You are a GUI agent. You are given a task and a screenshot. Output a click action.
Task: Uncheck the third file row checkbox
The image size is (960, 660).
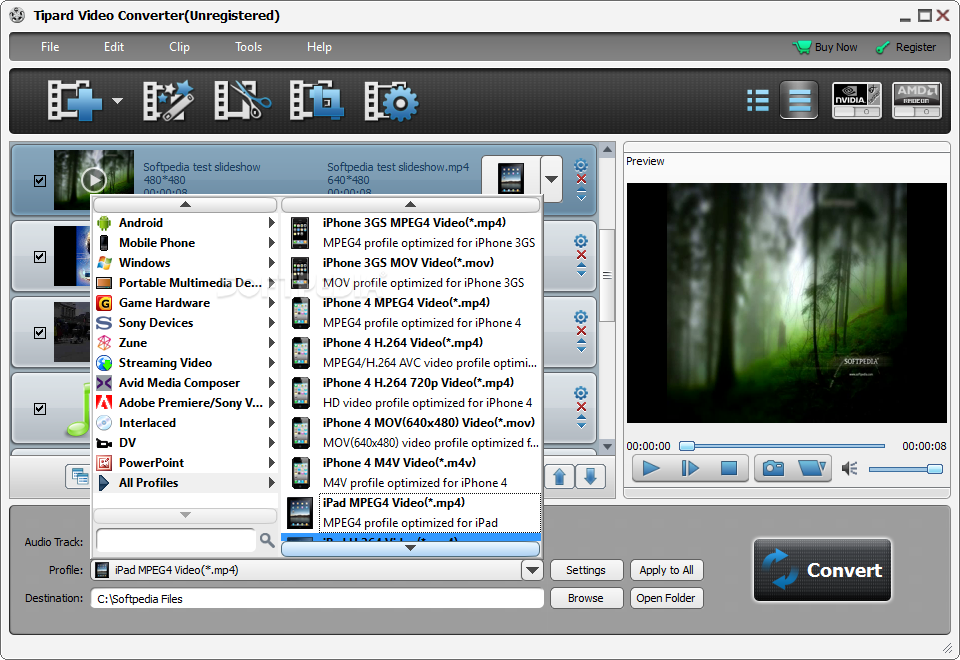click(40, 332)
